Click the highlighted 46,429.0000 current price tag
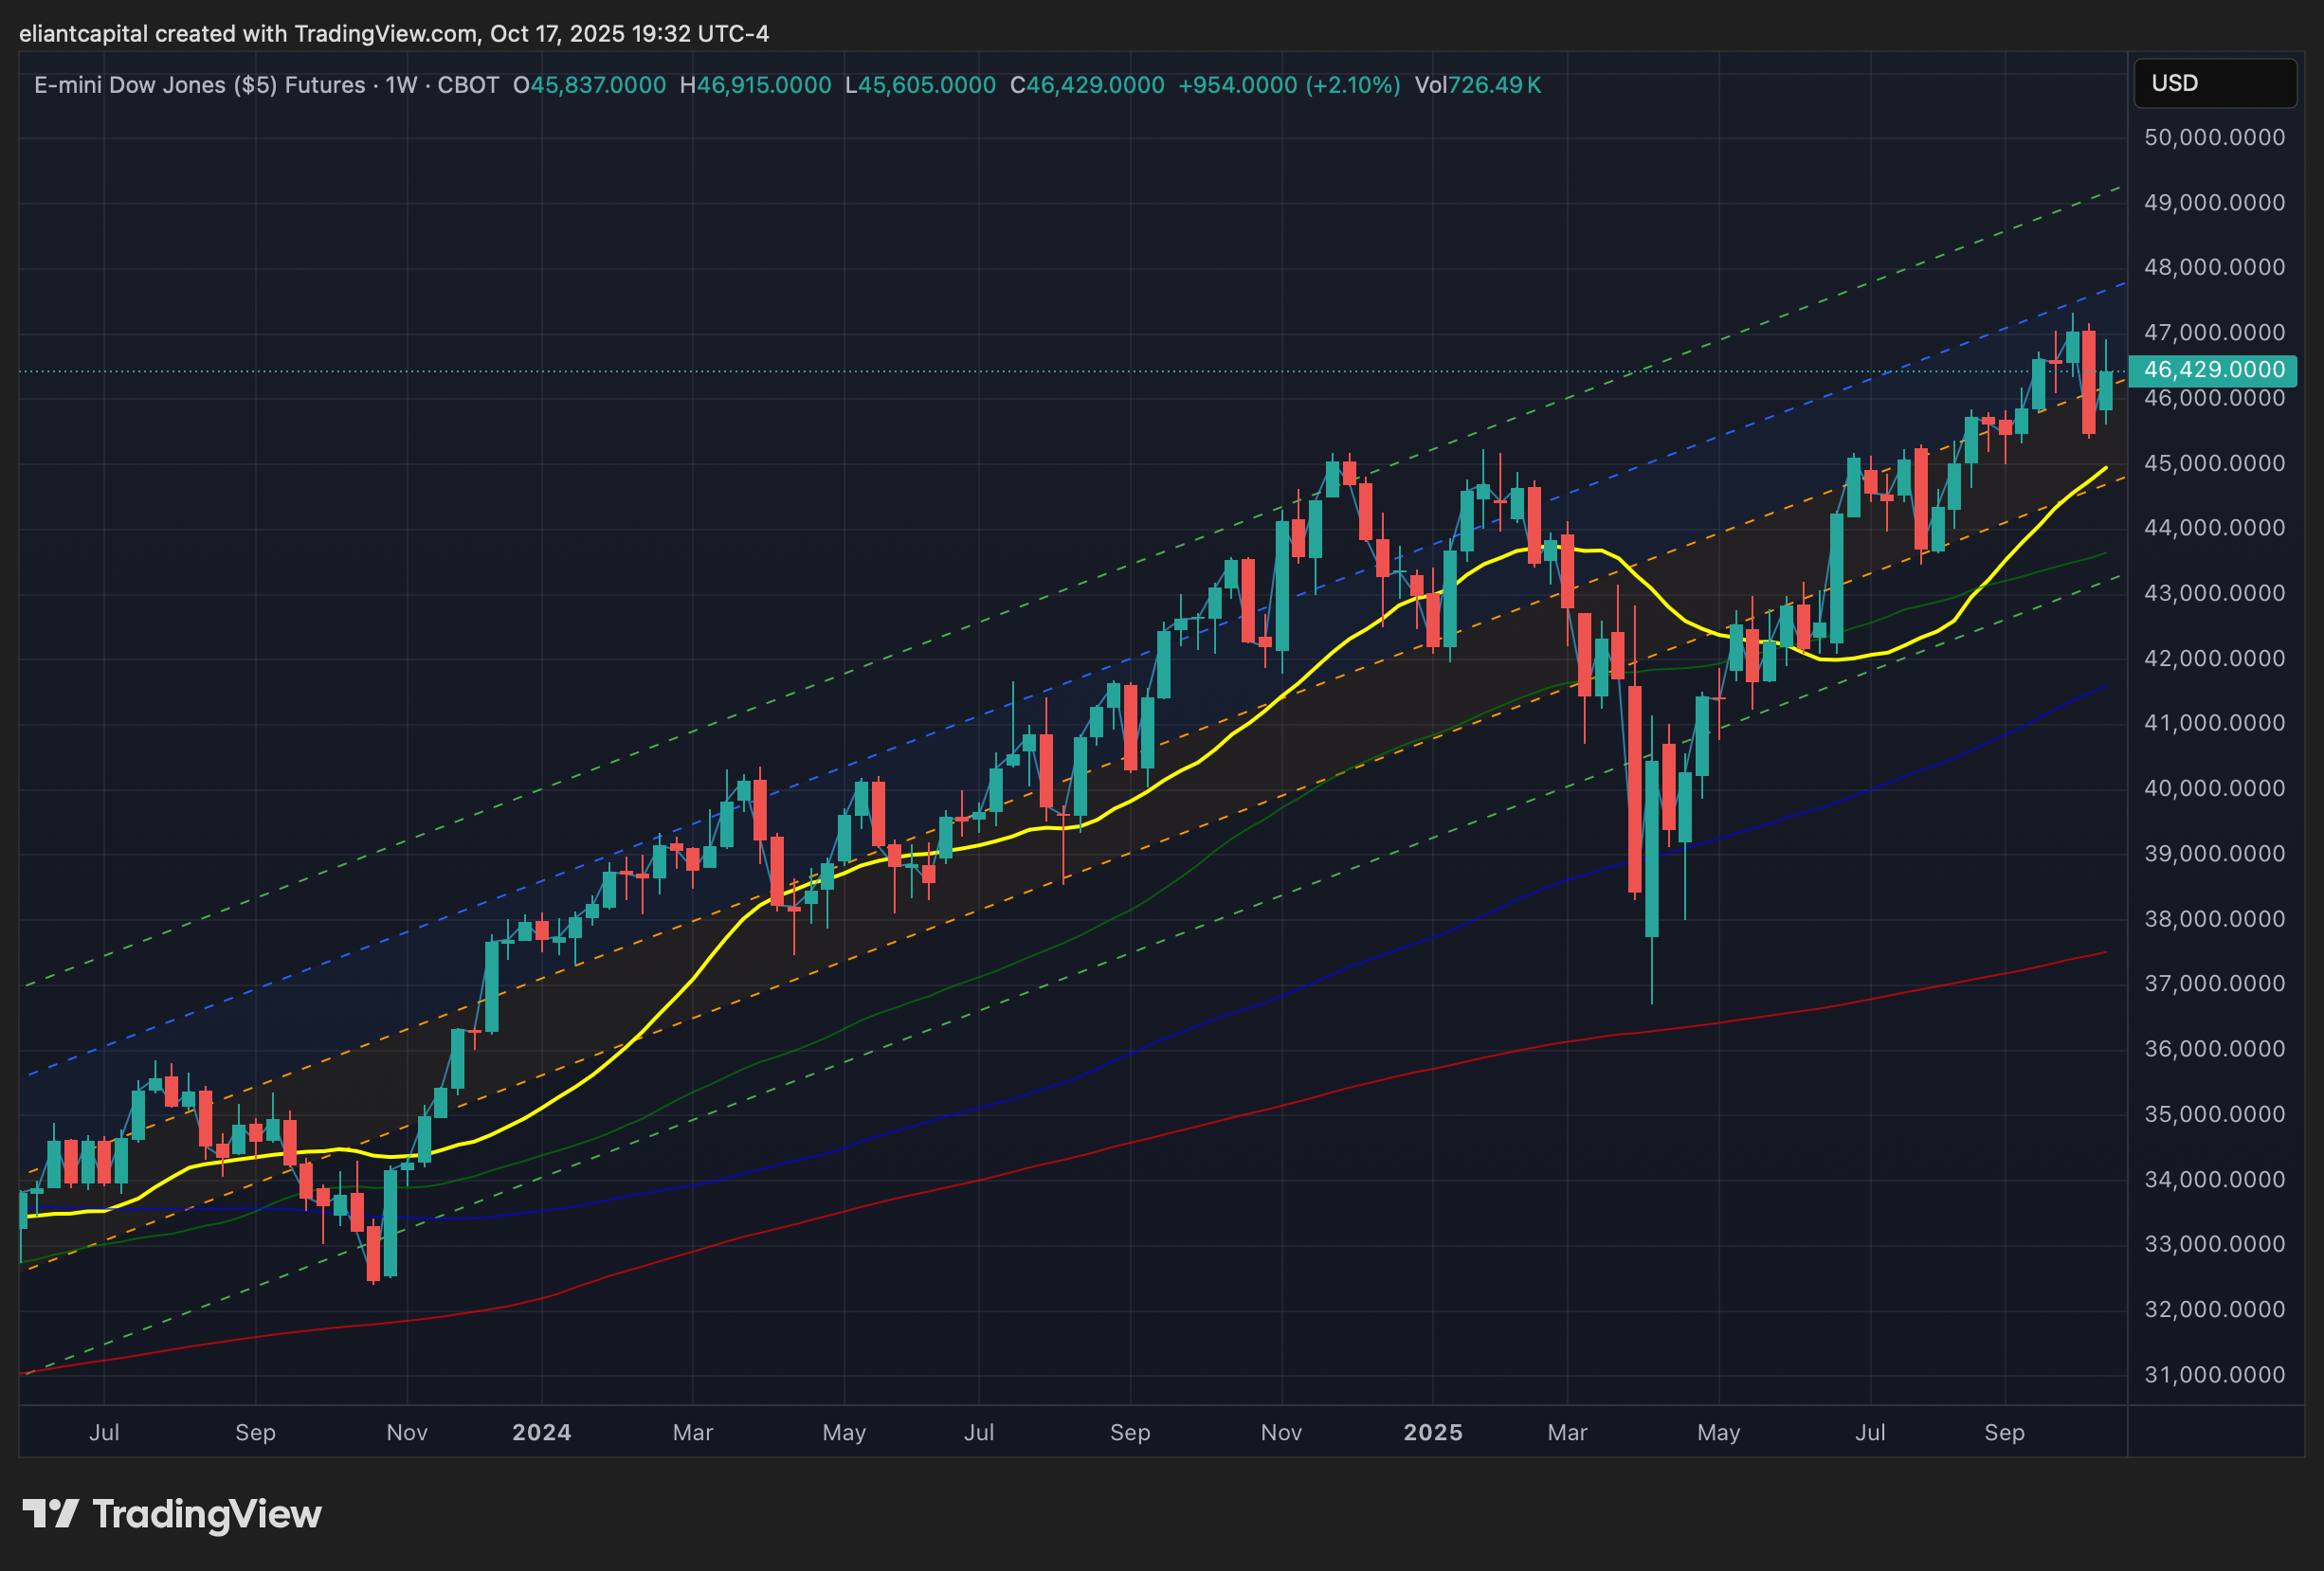Viewport: 2324px width, 1571px height. pyautogui.click(x=2213, y=370)
